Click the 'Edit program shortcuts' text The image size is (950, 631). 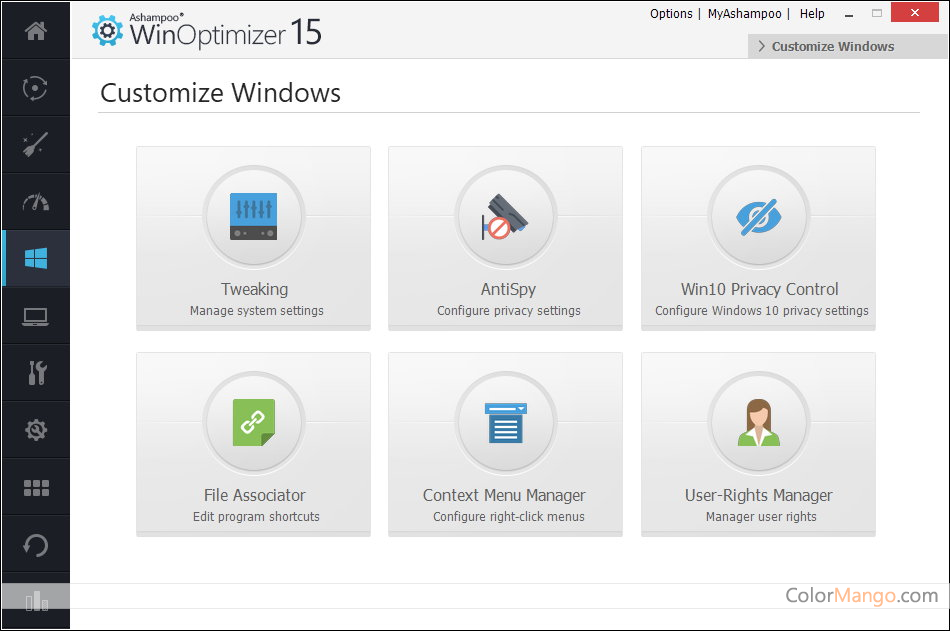coord(256,516)
